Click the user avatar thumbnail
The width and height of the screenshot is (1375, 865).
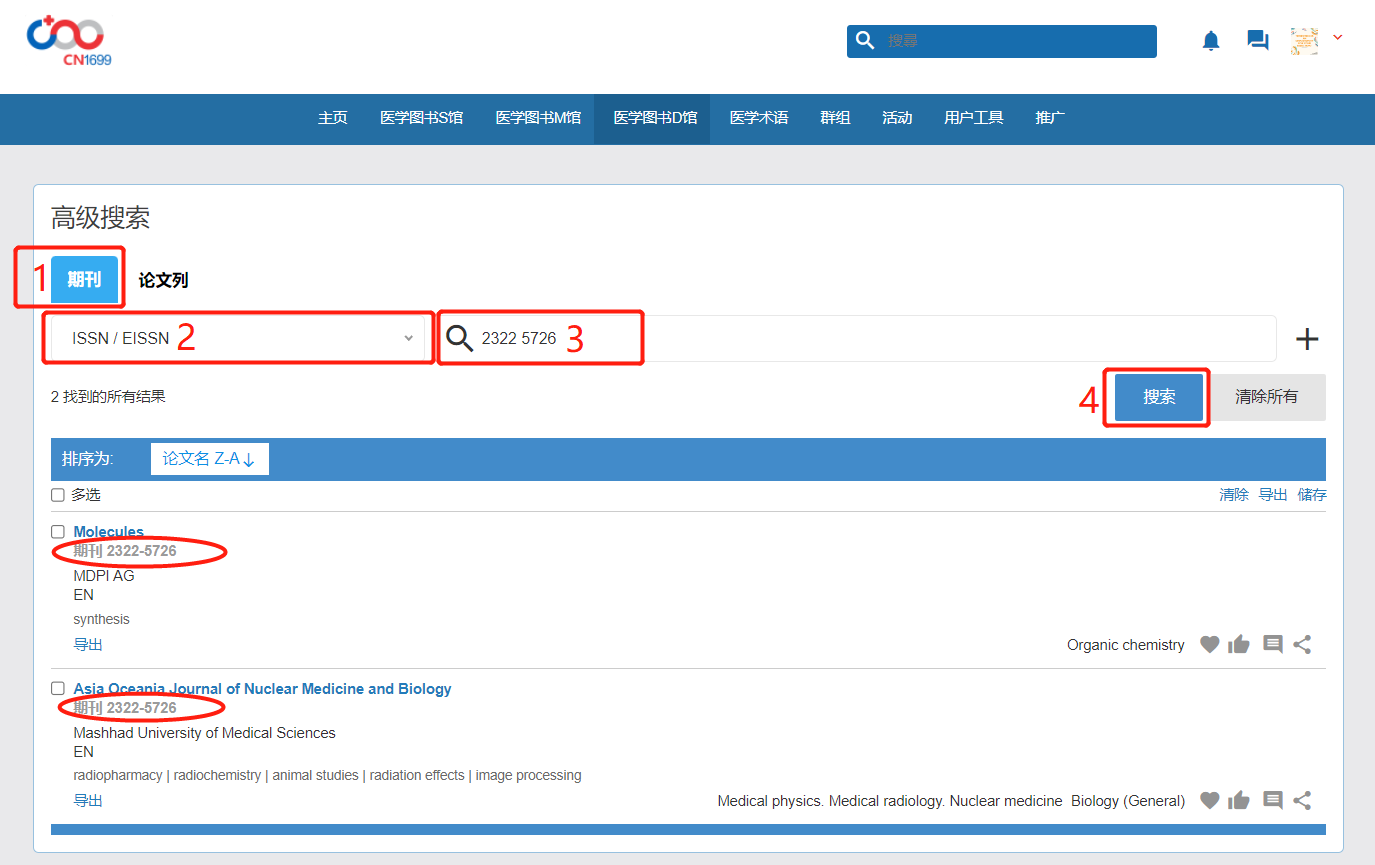[x=1304, y=40]
